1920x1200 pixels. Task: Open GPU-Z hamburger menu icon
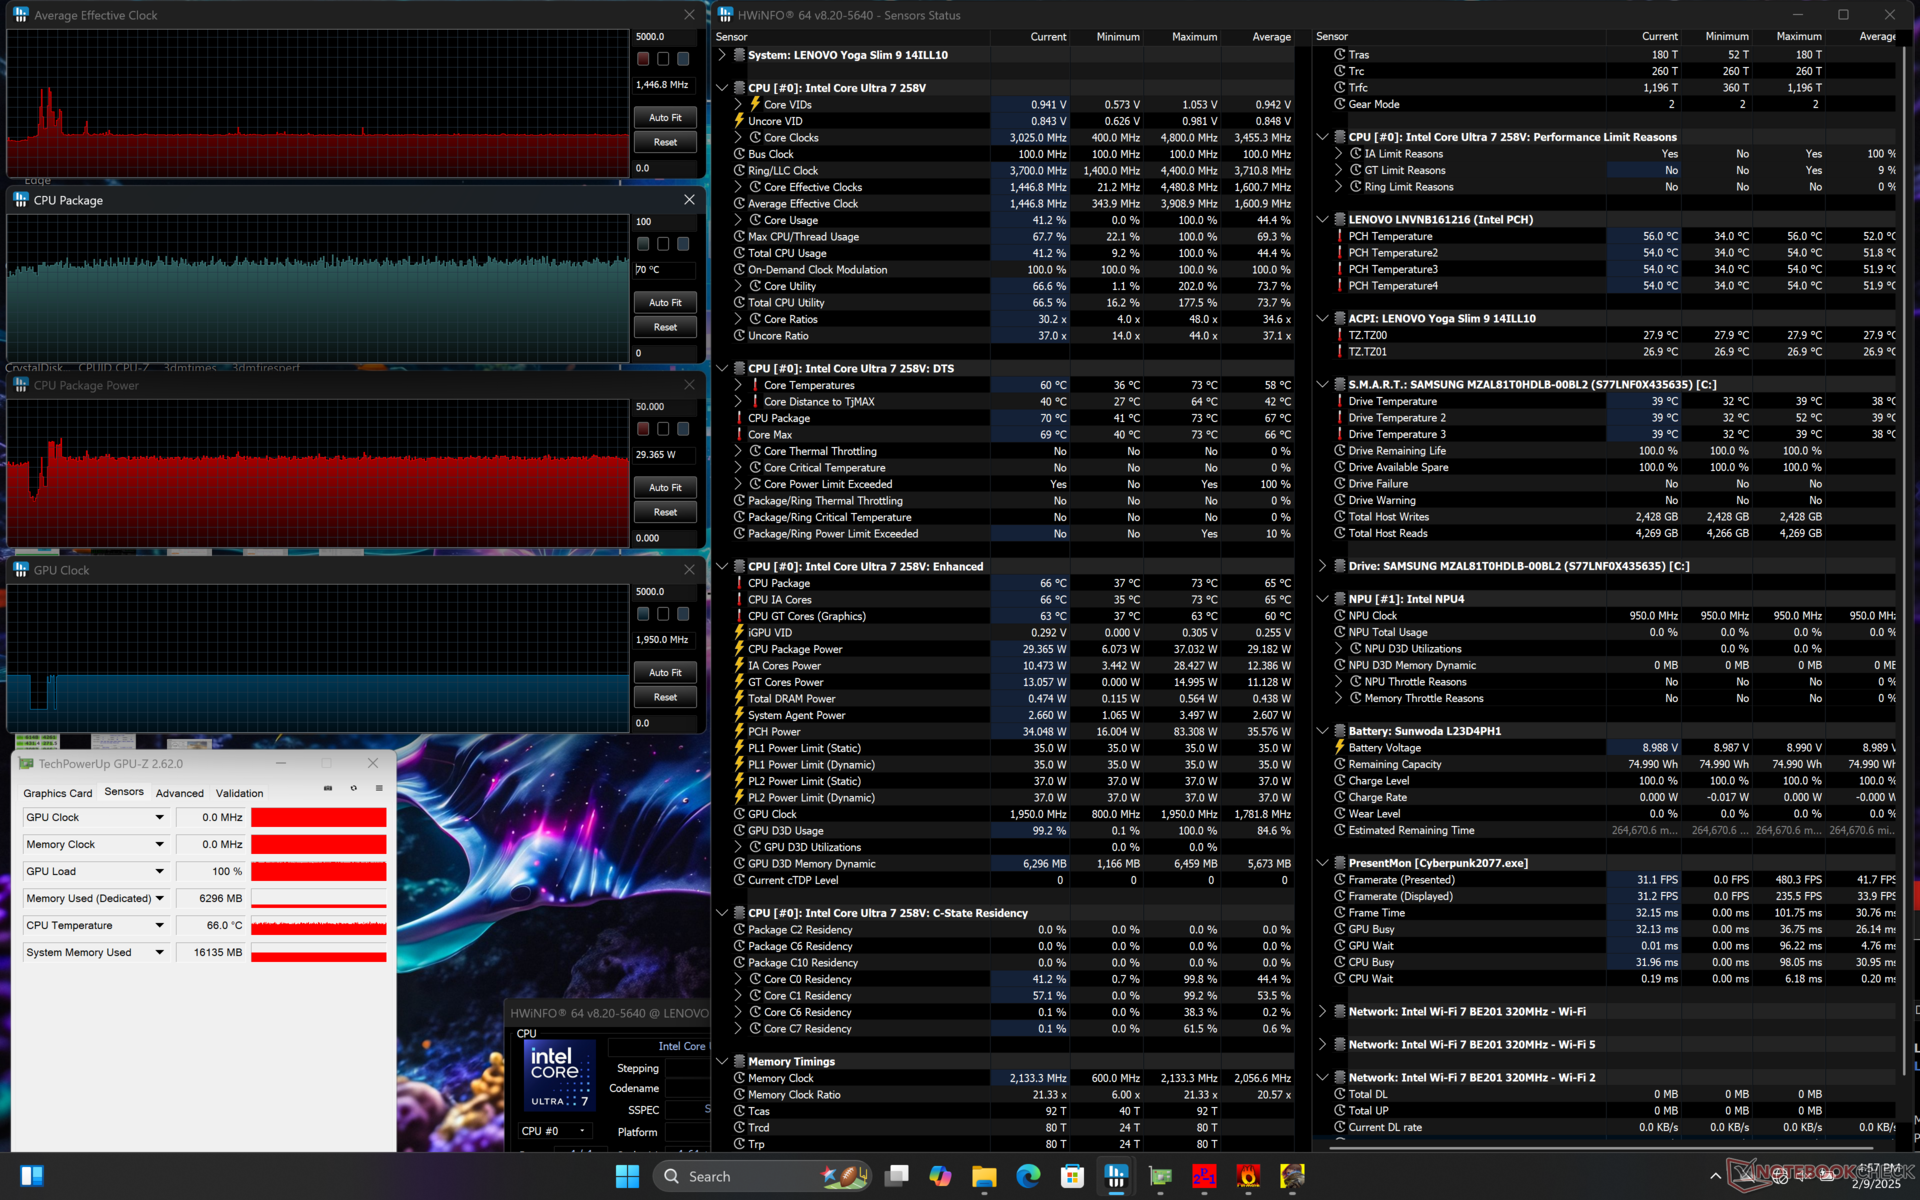(379, 789)
